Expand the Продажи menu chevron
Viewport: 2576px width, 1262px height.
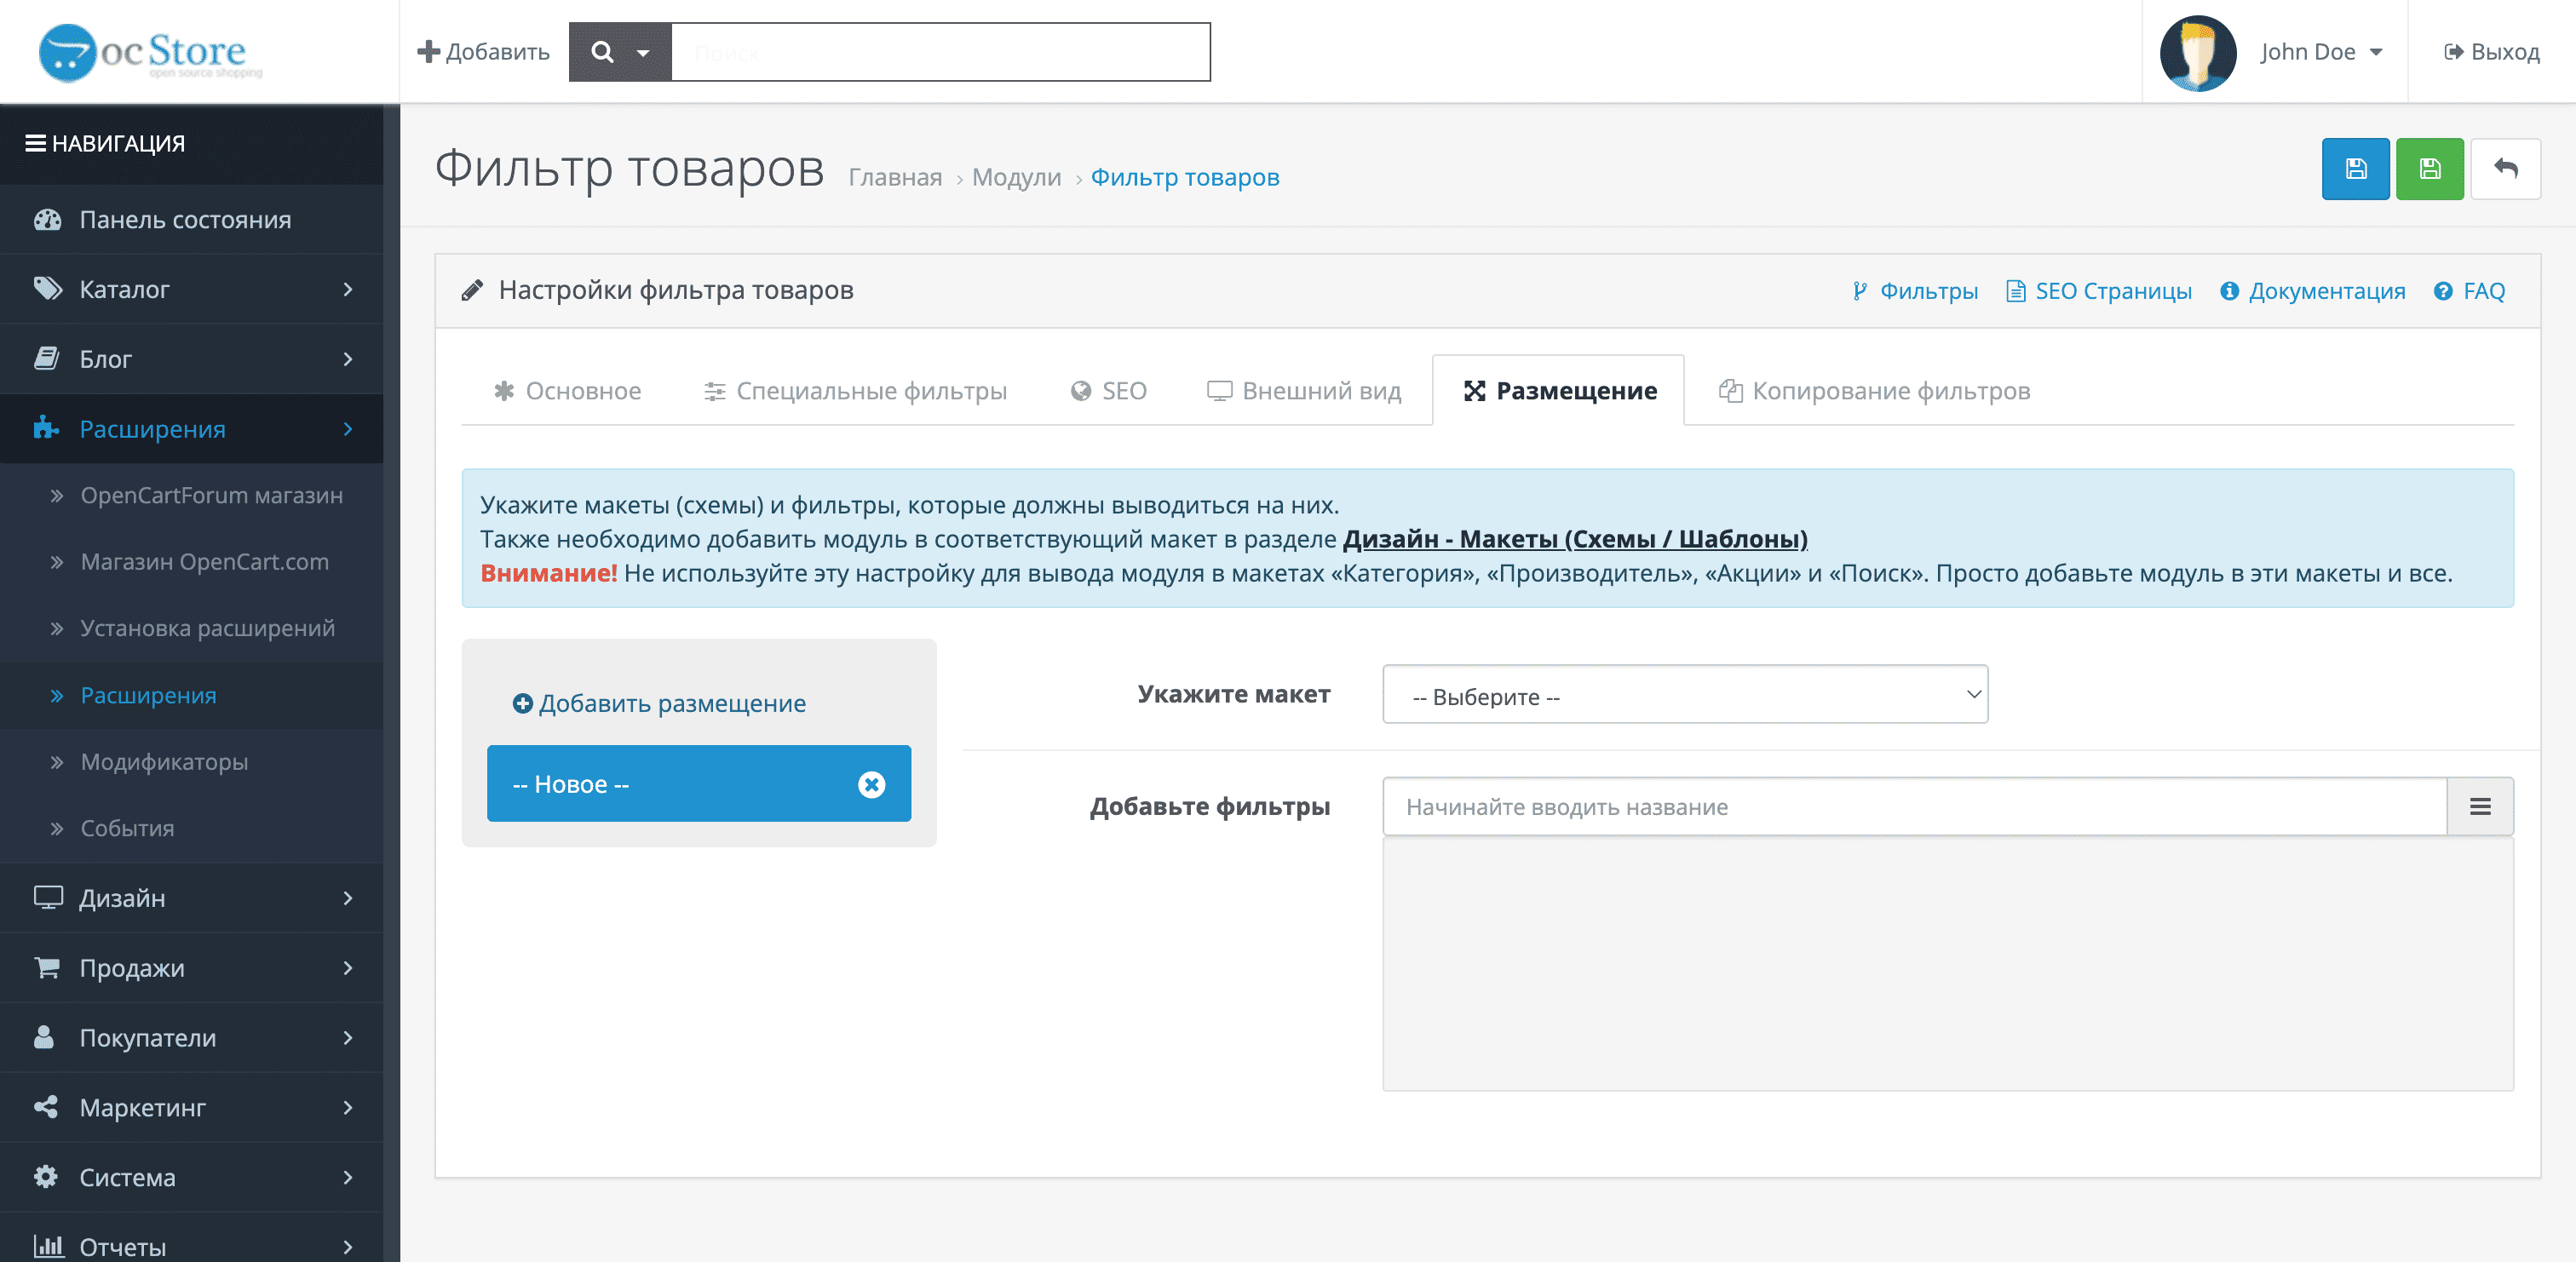[x=348, y=968]
